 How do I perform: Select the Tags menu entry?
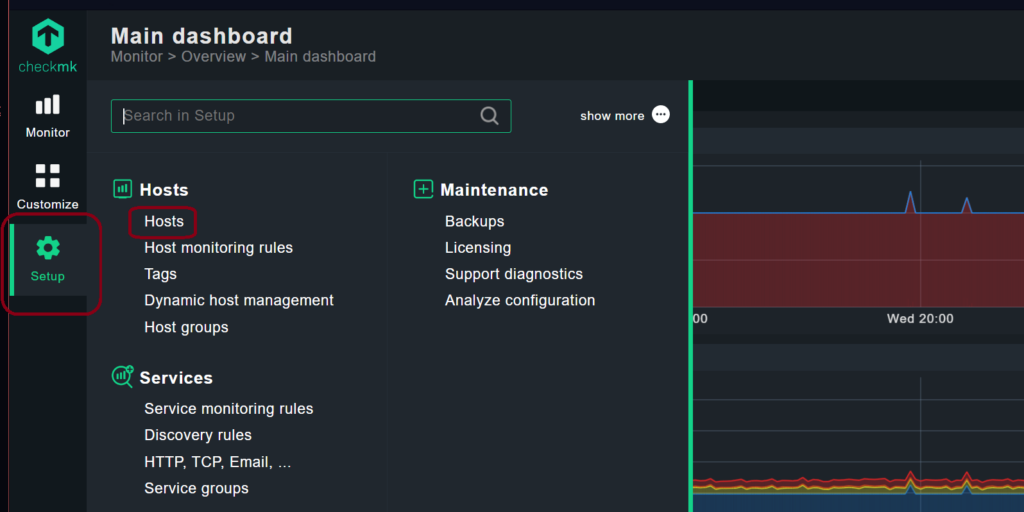161,274
